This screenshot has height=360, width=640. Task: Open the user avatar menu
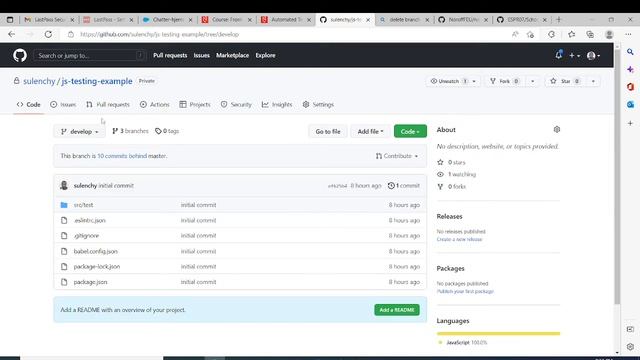pyautogui.click(x=593, y=56)
